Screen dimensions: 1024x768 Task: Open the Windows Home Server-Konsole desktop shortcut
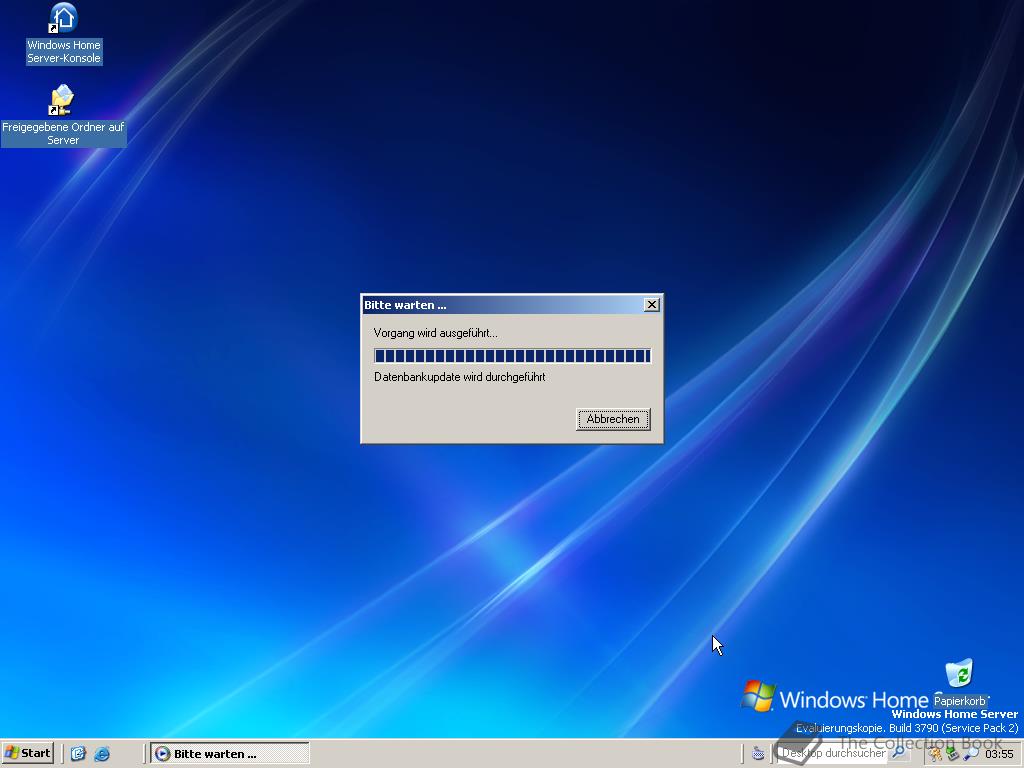[x=63, y=33]
